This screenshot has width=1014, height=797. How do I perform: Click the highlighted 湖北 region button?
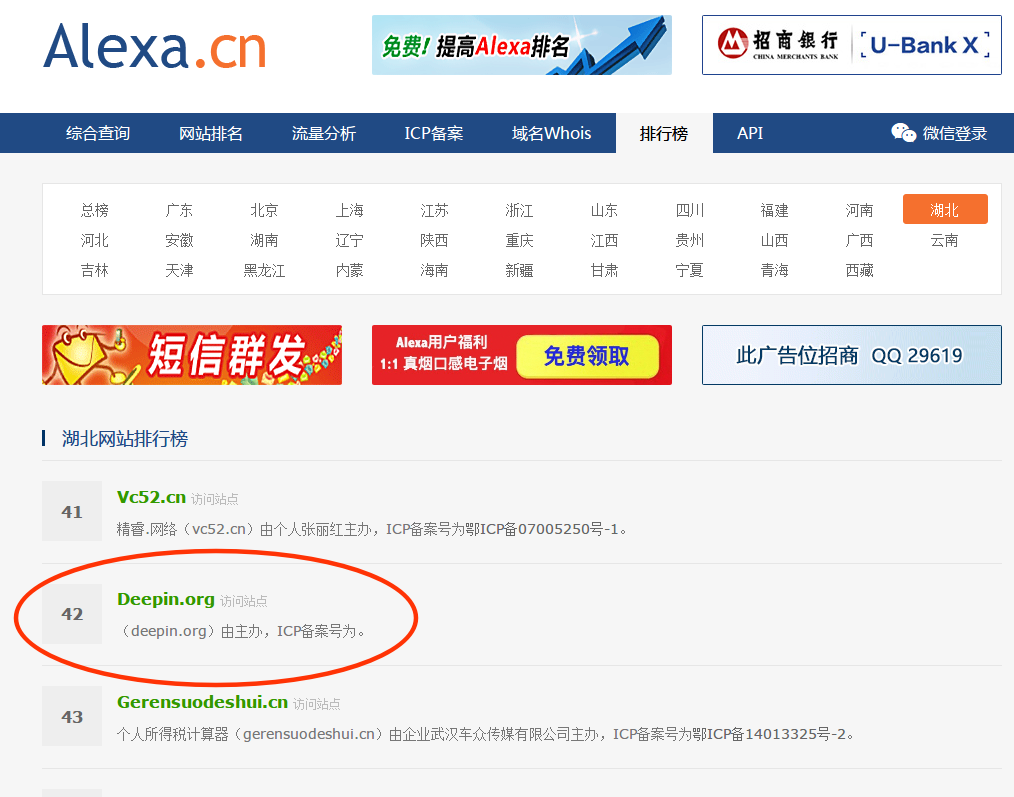tap(945, 209)
